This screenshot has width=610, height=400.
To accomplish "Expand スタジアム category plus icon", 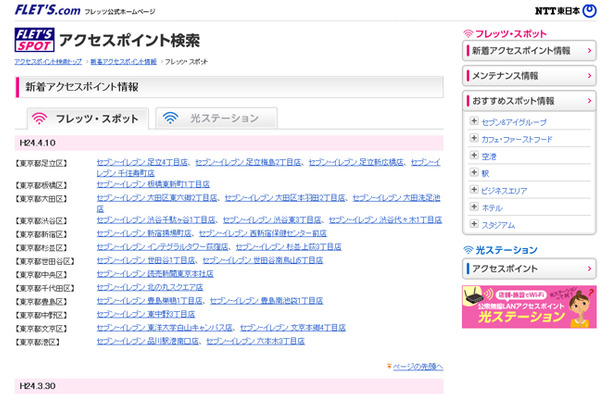I will (x=474, y=224).
